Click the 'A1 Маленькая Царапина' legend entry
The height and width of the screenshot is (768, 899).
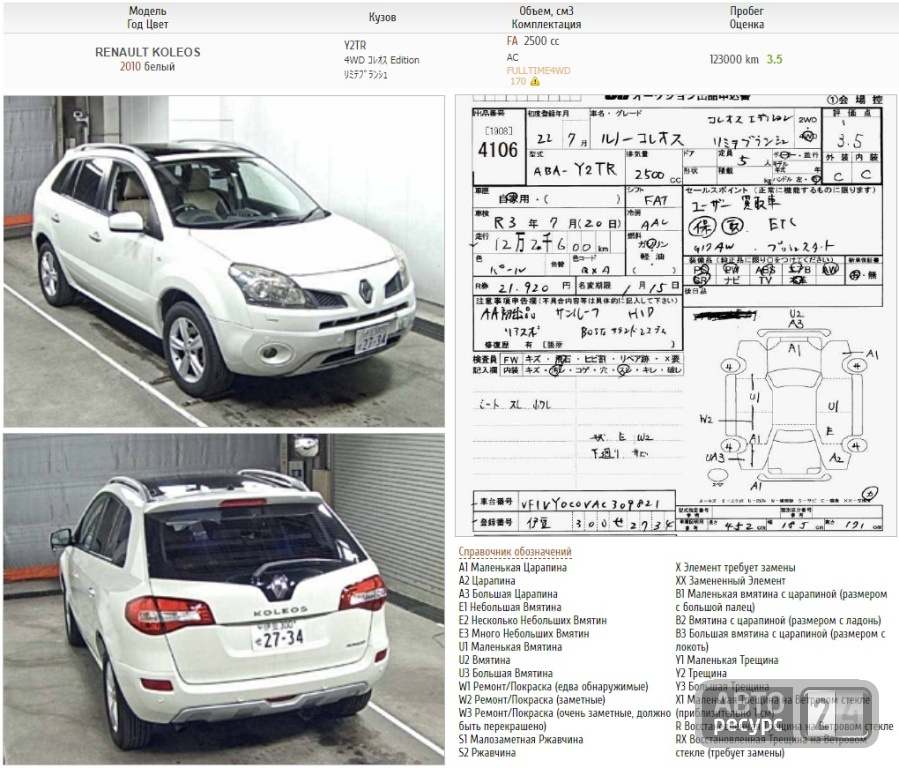point(513,567)
